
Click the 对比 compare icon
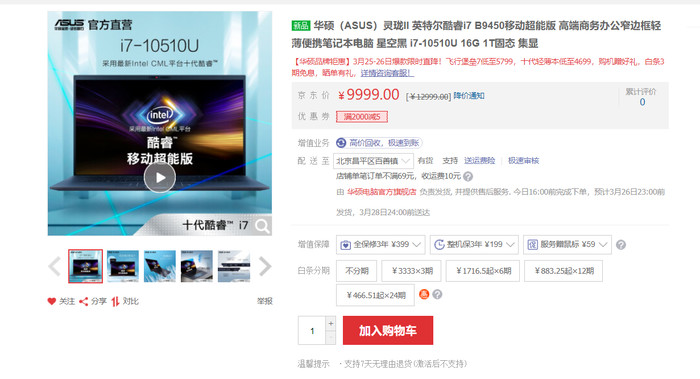point(115,302)
